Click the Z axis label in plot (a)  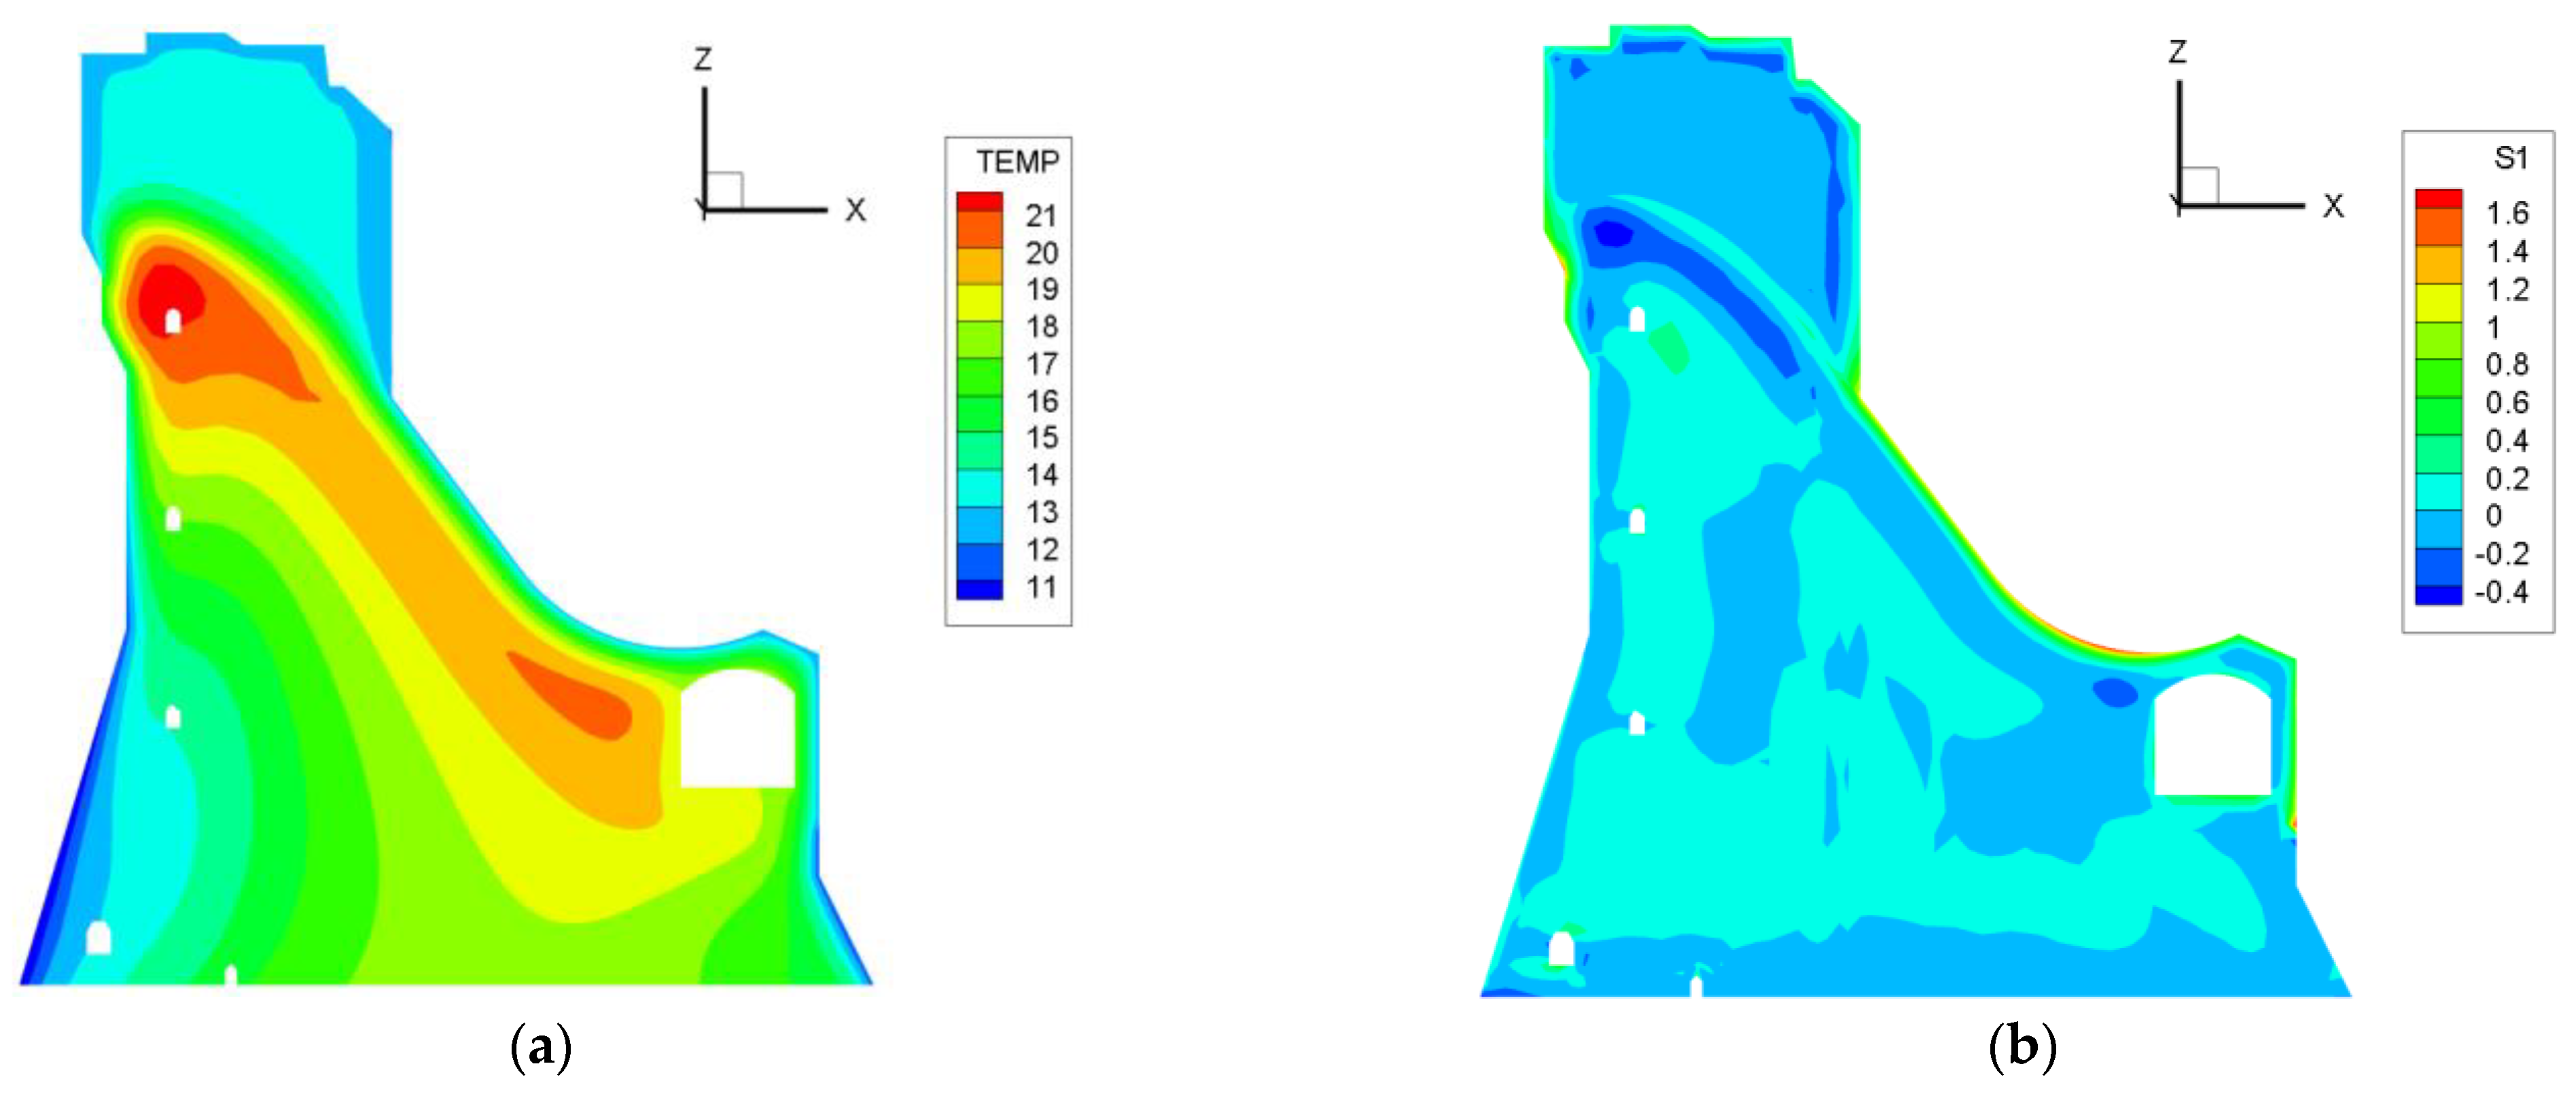coord(703,60)
